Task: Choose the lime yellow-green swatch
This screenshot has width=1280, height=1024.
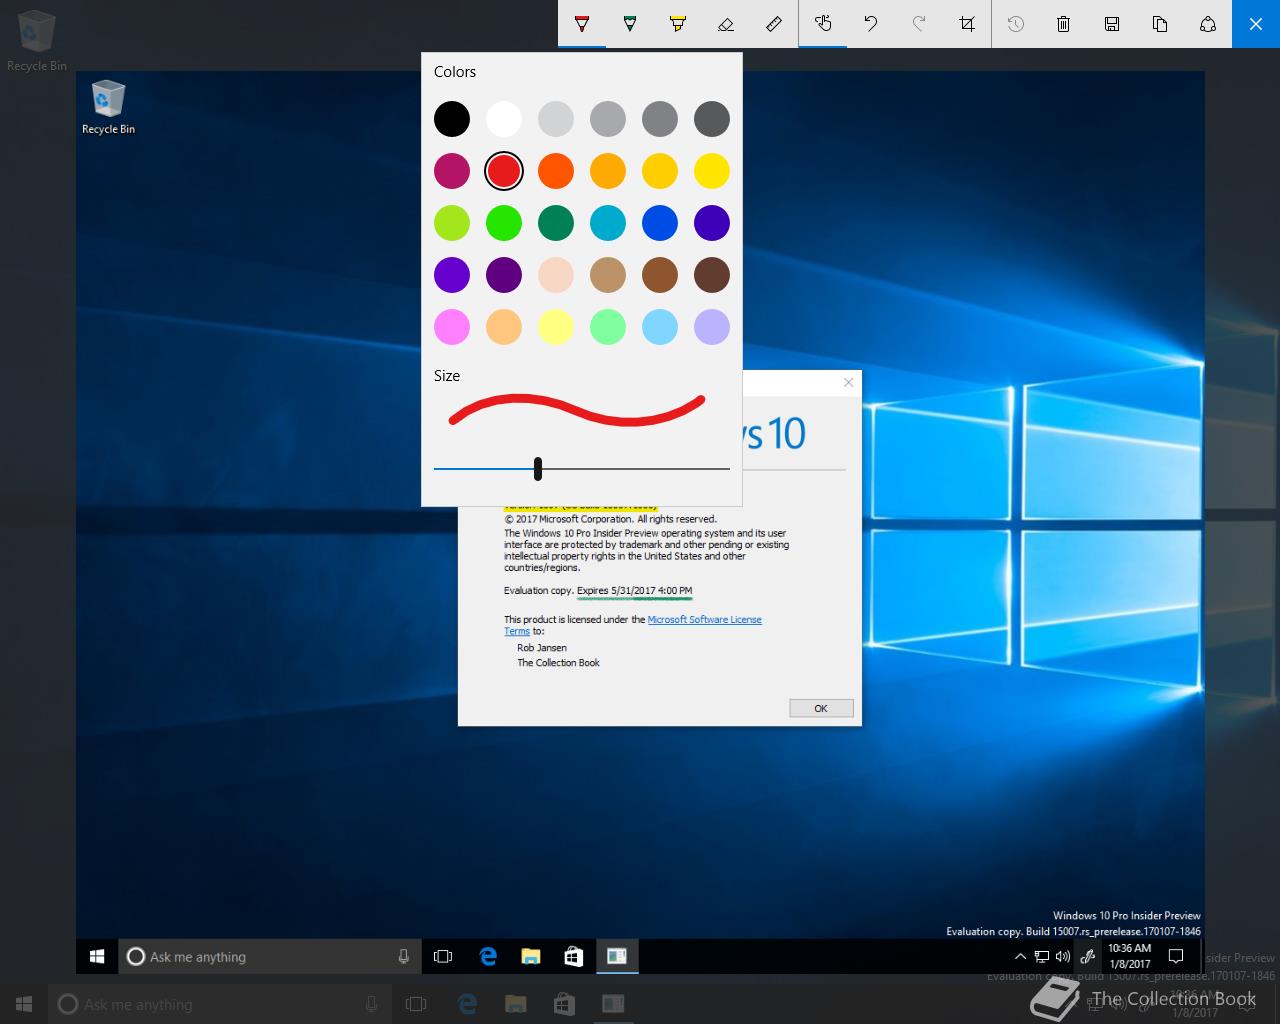Action: [x=452, y=223]
